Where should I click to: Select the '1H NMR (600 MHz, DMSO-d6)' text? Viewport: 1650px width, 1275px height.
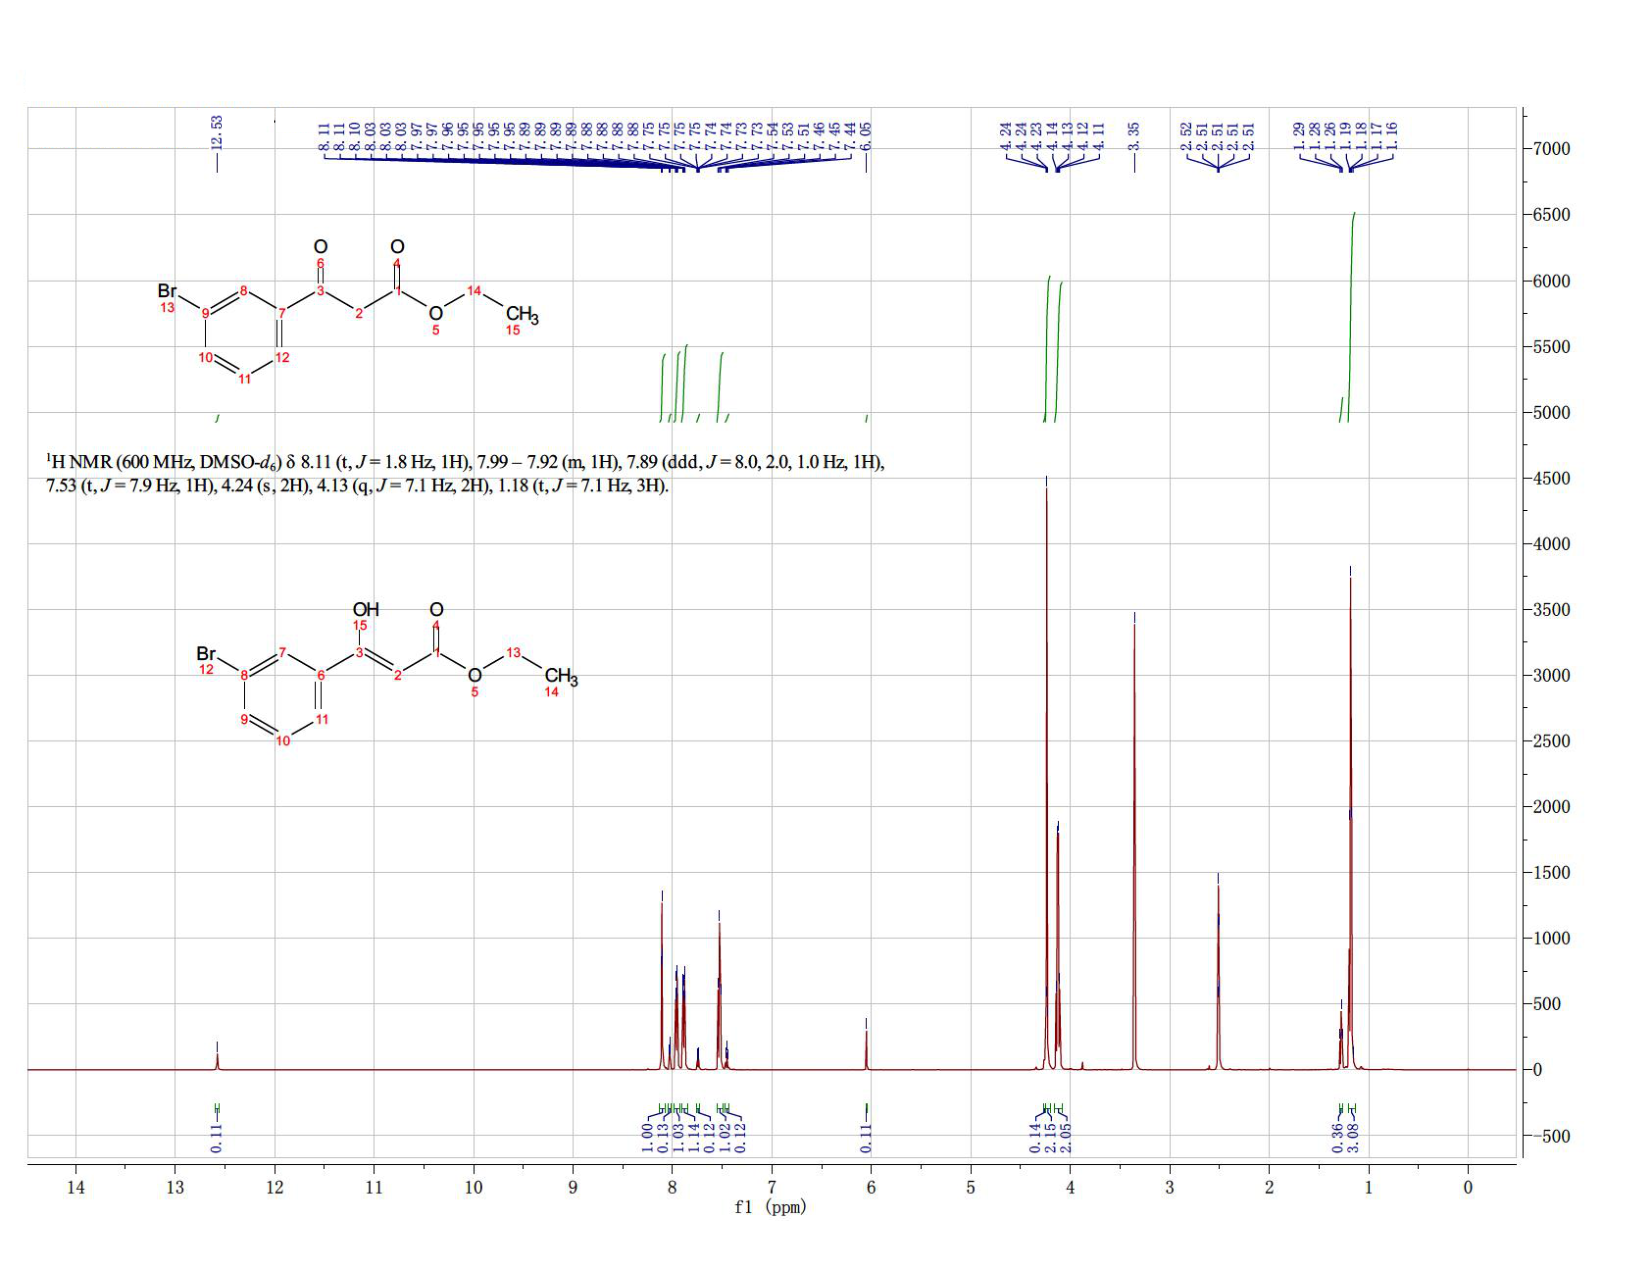pos(164,463)
